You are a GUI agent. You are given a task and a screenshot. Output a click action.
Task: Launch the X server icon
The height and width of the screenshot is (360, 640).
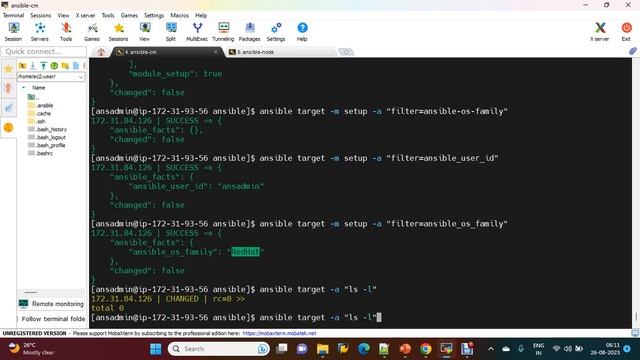[x=600, y=31]
